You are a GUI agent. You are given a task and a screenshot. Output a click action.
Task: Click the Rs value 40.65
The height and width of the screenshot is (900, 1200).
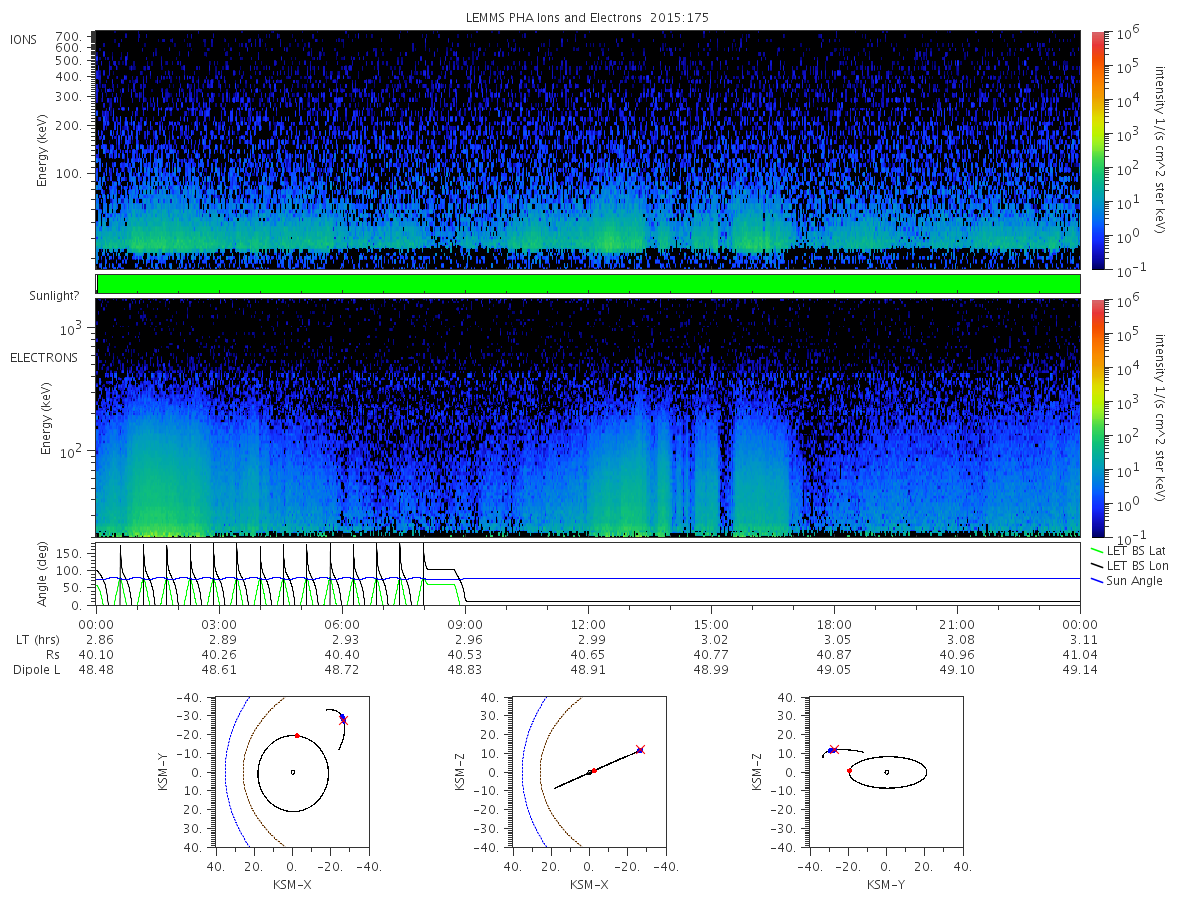coord(588,654)
